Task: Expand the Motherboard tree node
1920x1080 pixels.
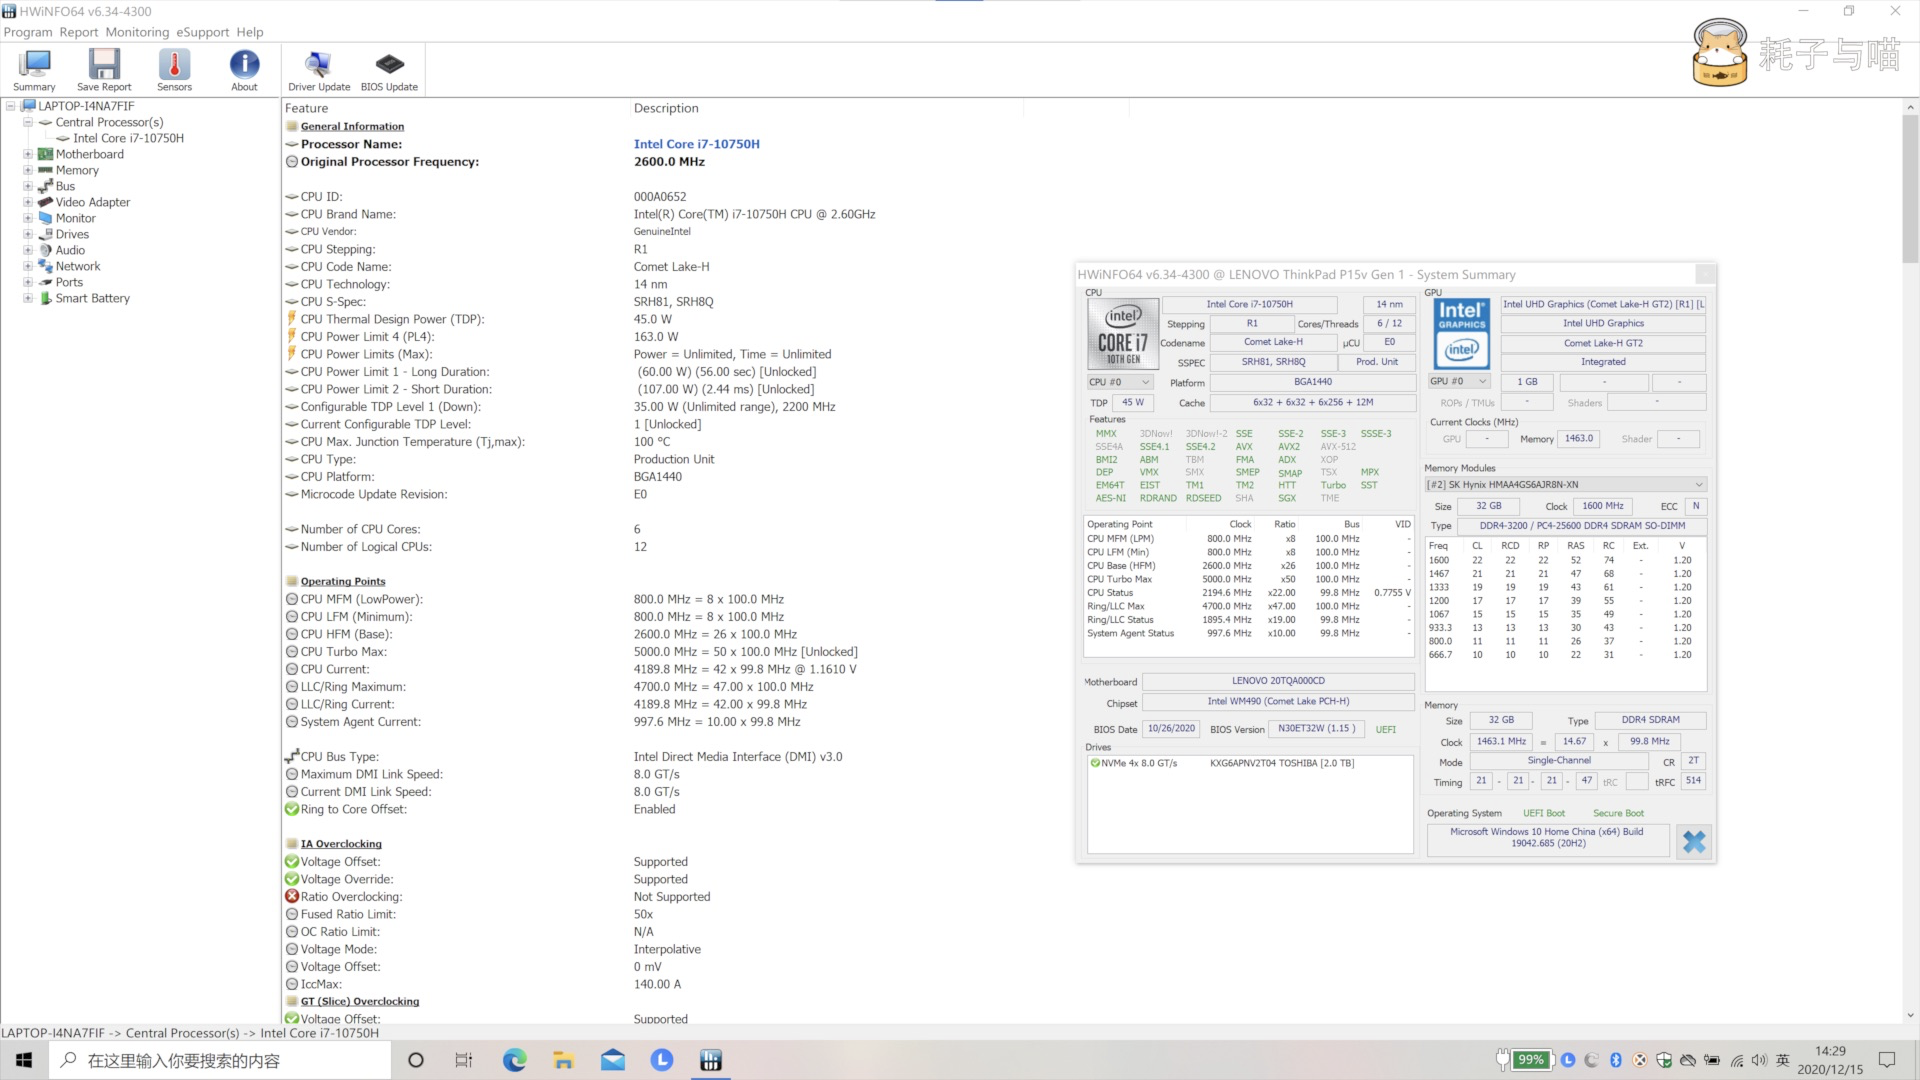Action: tap(28, 154)
